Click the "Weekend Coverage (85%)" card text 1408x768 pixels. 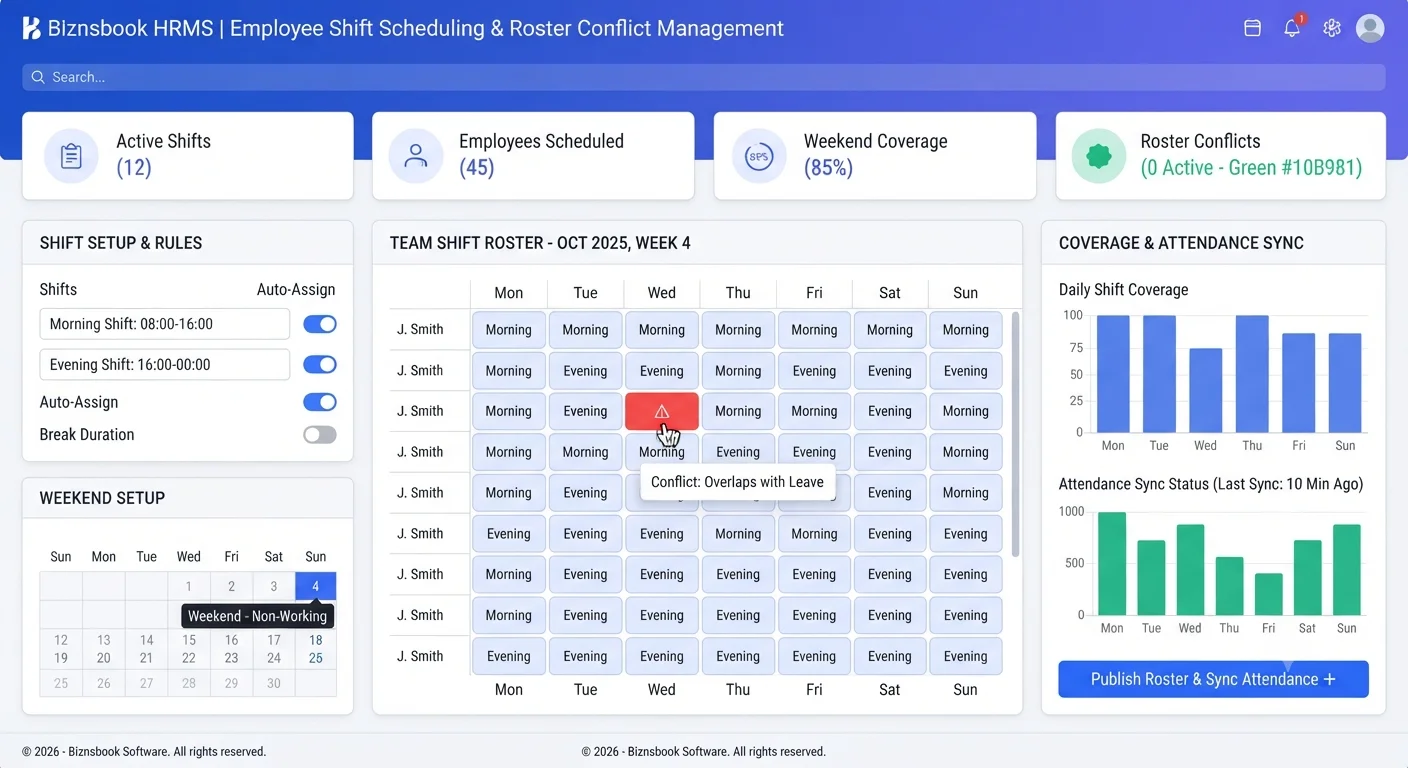point(876,154)
